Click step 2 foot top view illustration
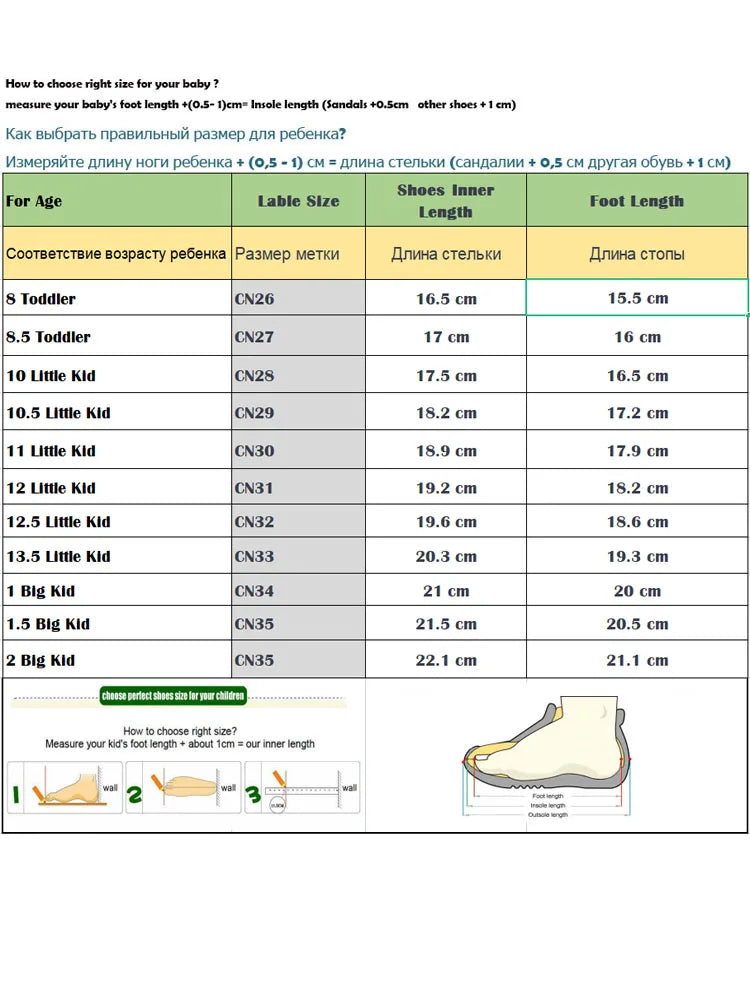Viewport: 750px width, 1000px height. pos(184,787)
